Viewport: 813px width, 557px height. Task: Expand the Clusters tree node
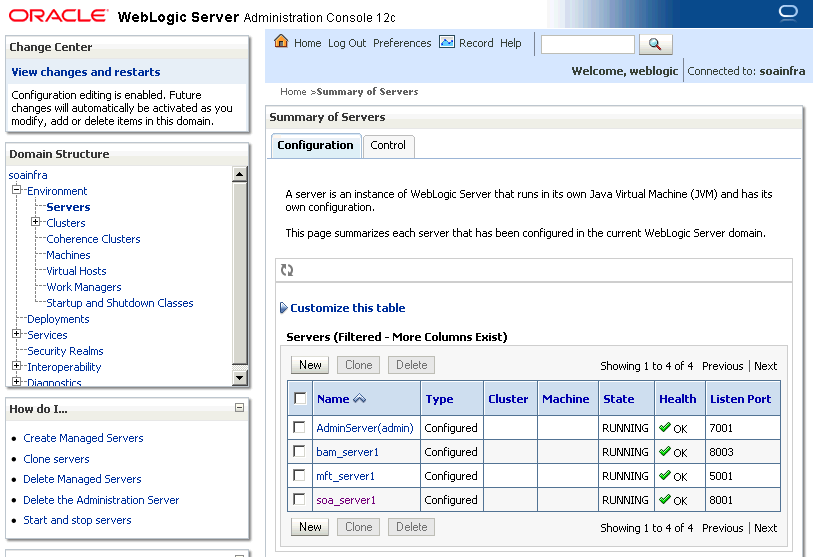35,222
